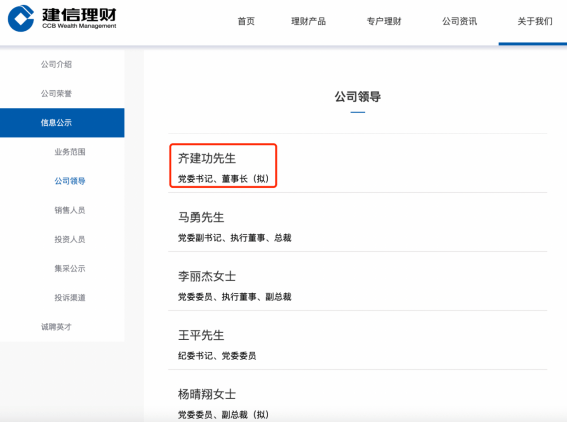Screen dimensions: 568x422
Task: Select 公司领导 sidebar sub-item
Action: coord(70,181)
